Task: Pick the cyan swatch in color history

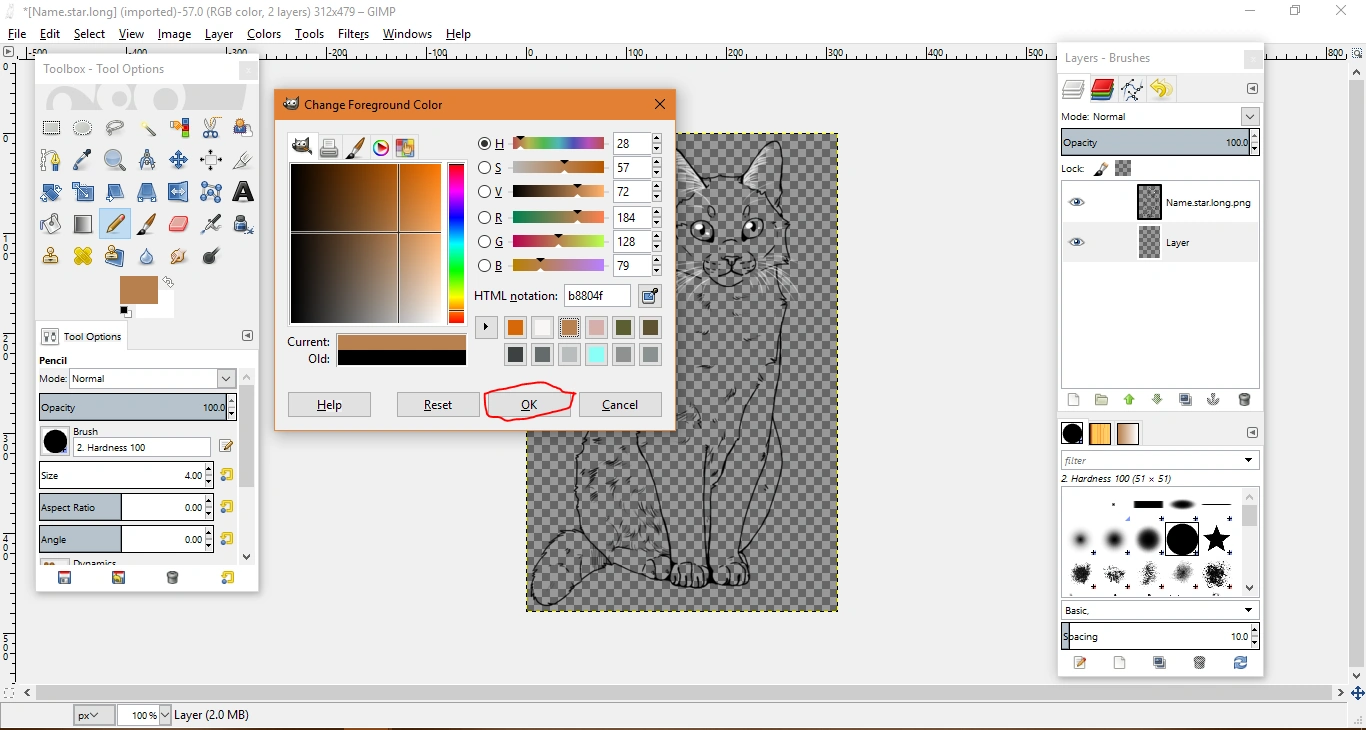Action: click(x=597, y=355)
